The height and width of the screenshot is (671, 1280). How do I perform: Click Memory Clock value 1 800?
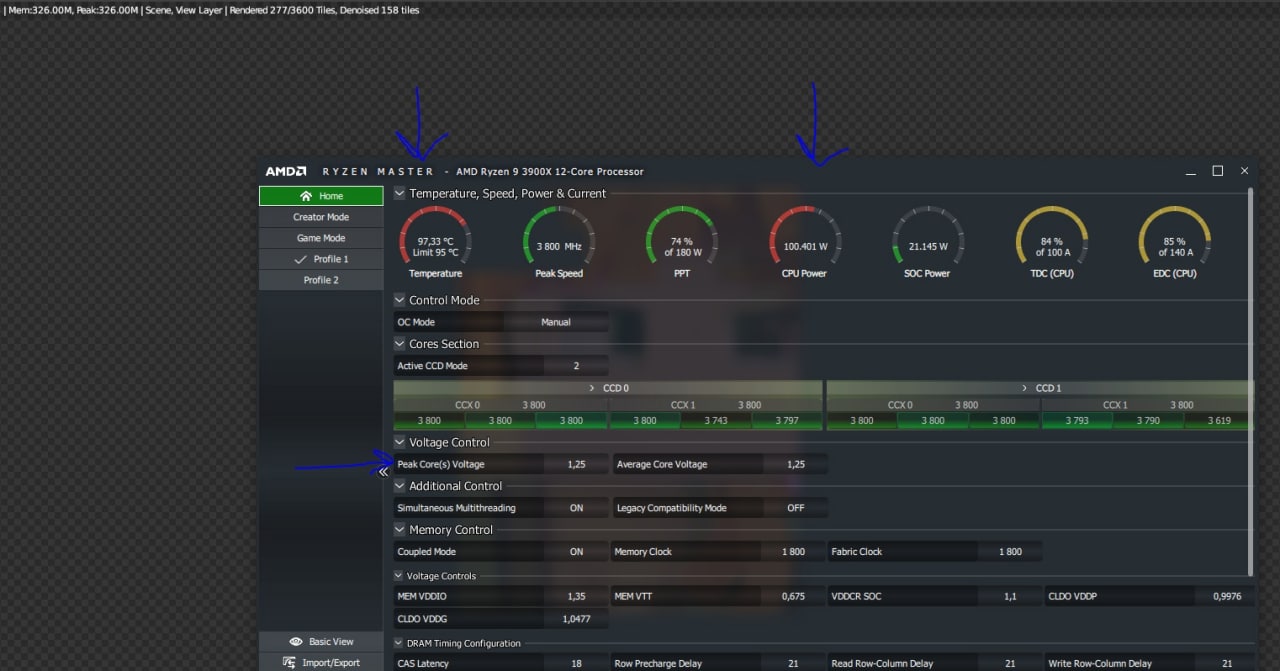tap(793, 552)
